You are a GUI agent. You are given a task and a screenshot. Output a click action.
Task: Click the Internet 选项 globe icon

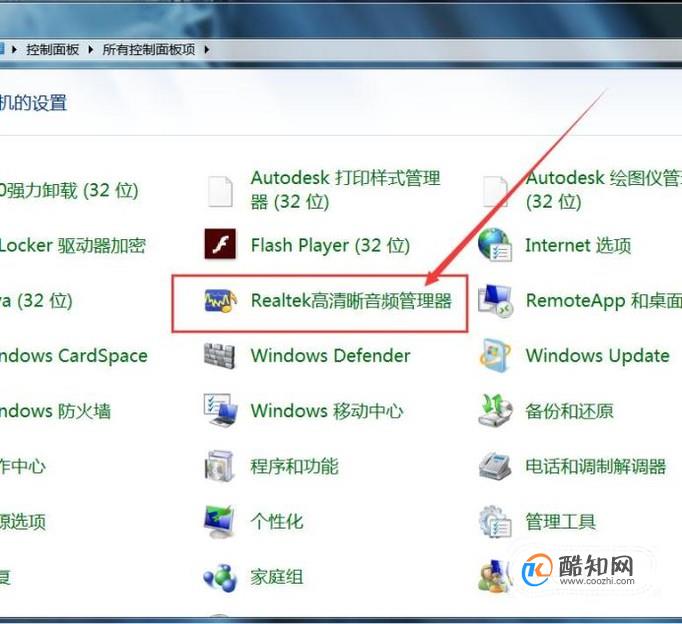point(495,245)
